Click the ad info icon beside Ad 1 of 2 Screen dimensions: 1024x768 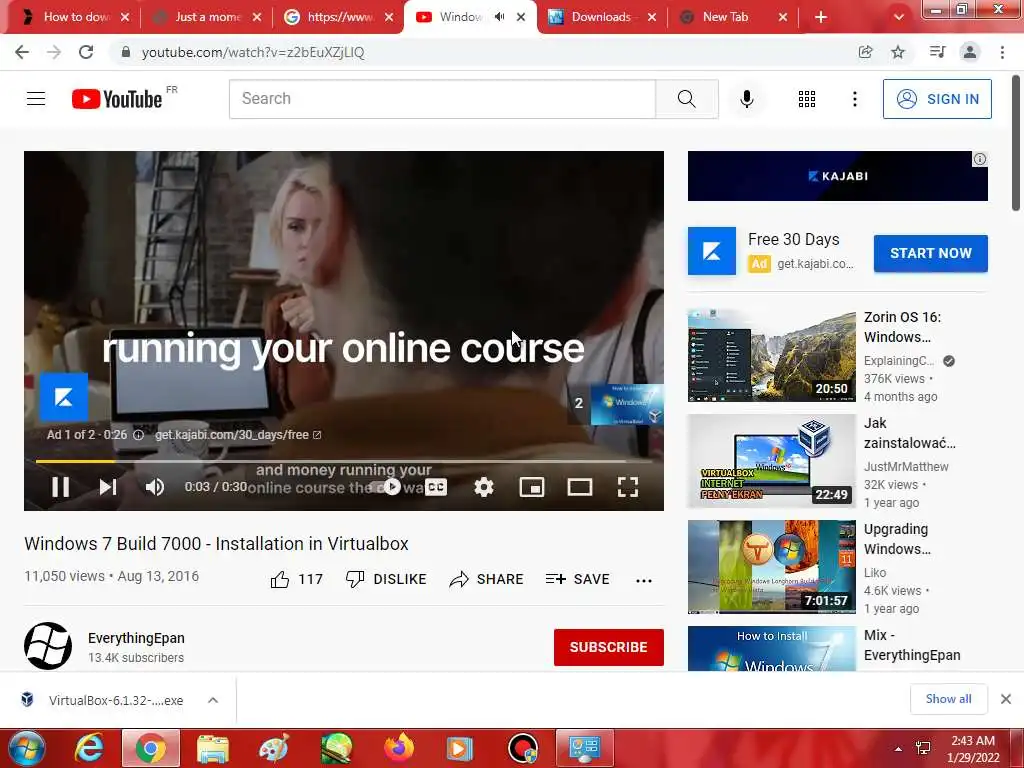click(138, 435)
